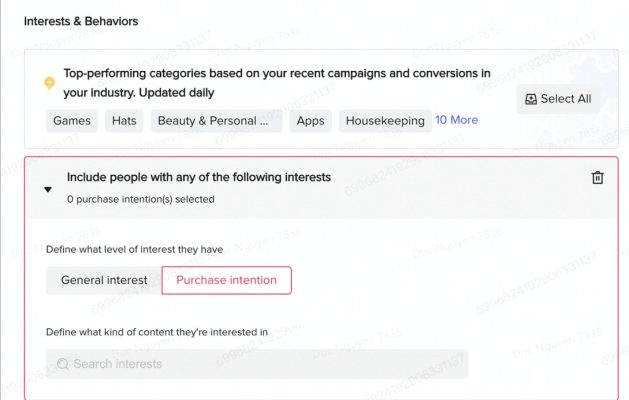The width and height of the screenshot is (629, 400).
Task: Add the Housekeeping category chip
Action: coord(385,121)
